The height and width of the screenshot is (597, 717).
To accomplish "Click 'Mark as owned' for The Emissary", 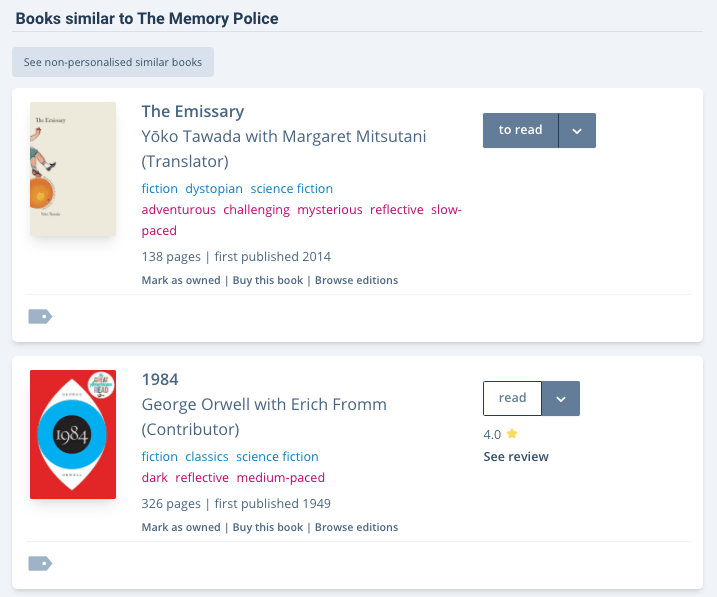I will (181, 280).
